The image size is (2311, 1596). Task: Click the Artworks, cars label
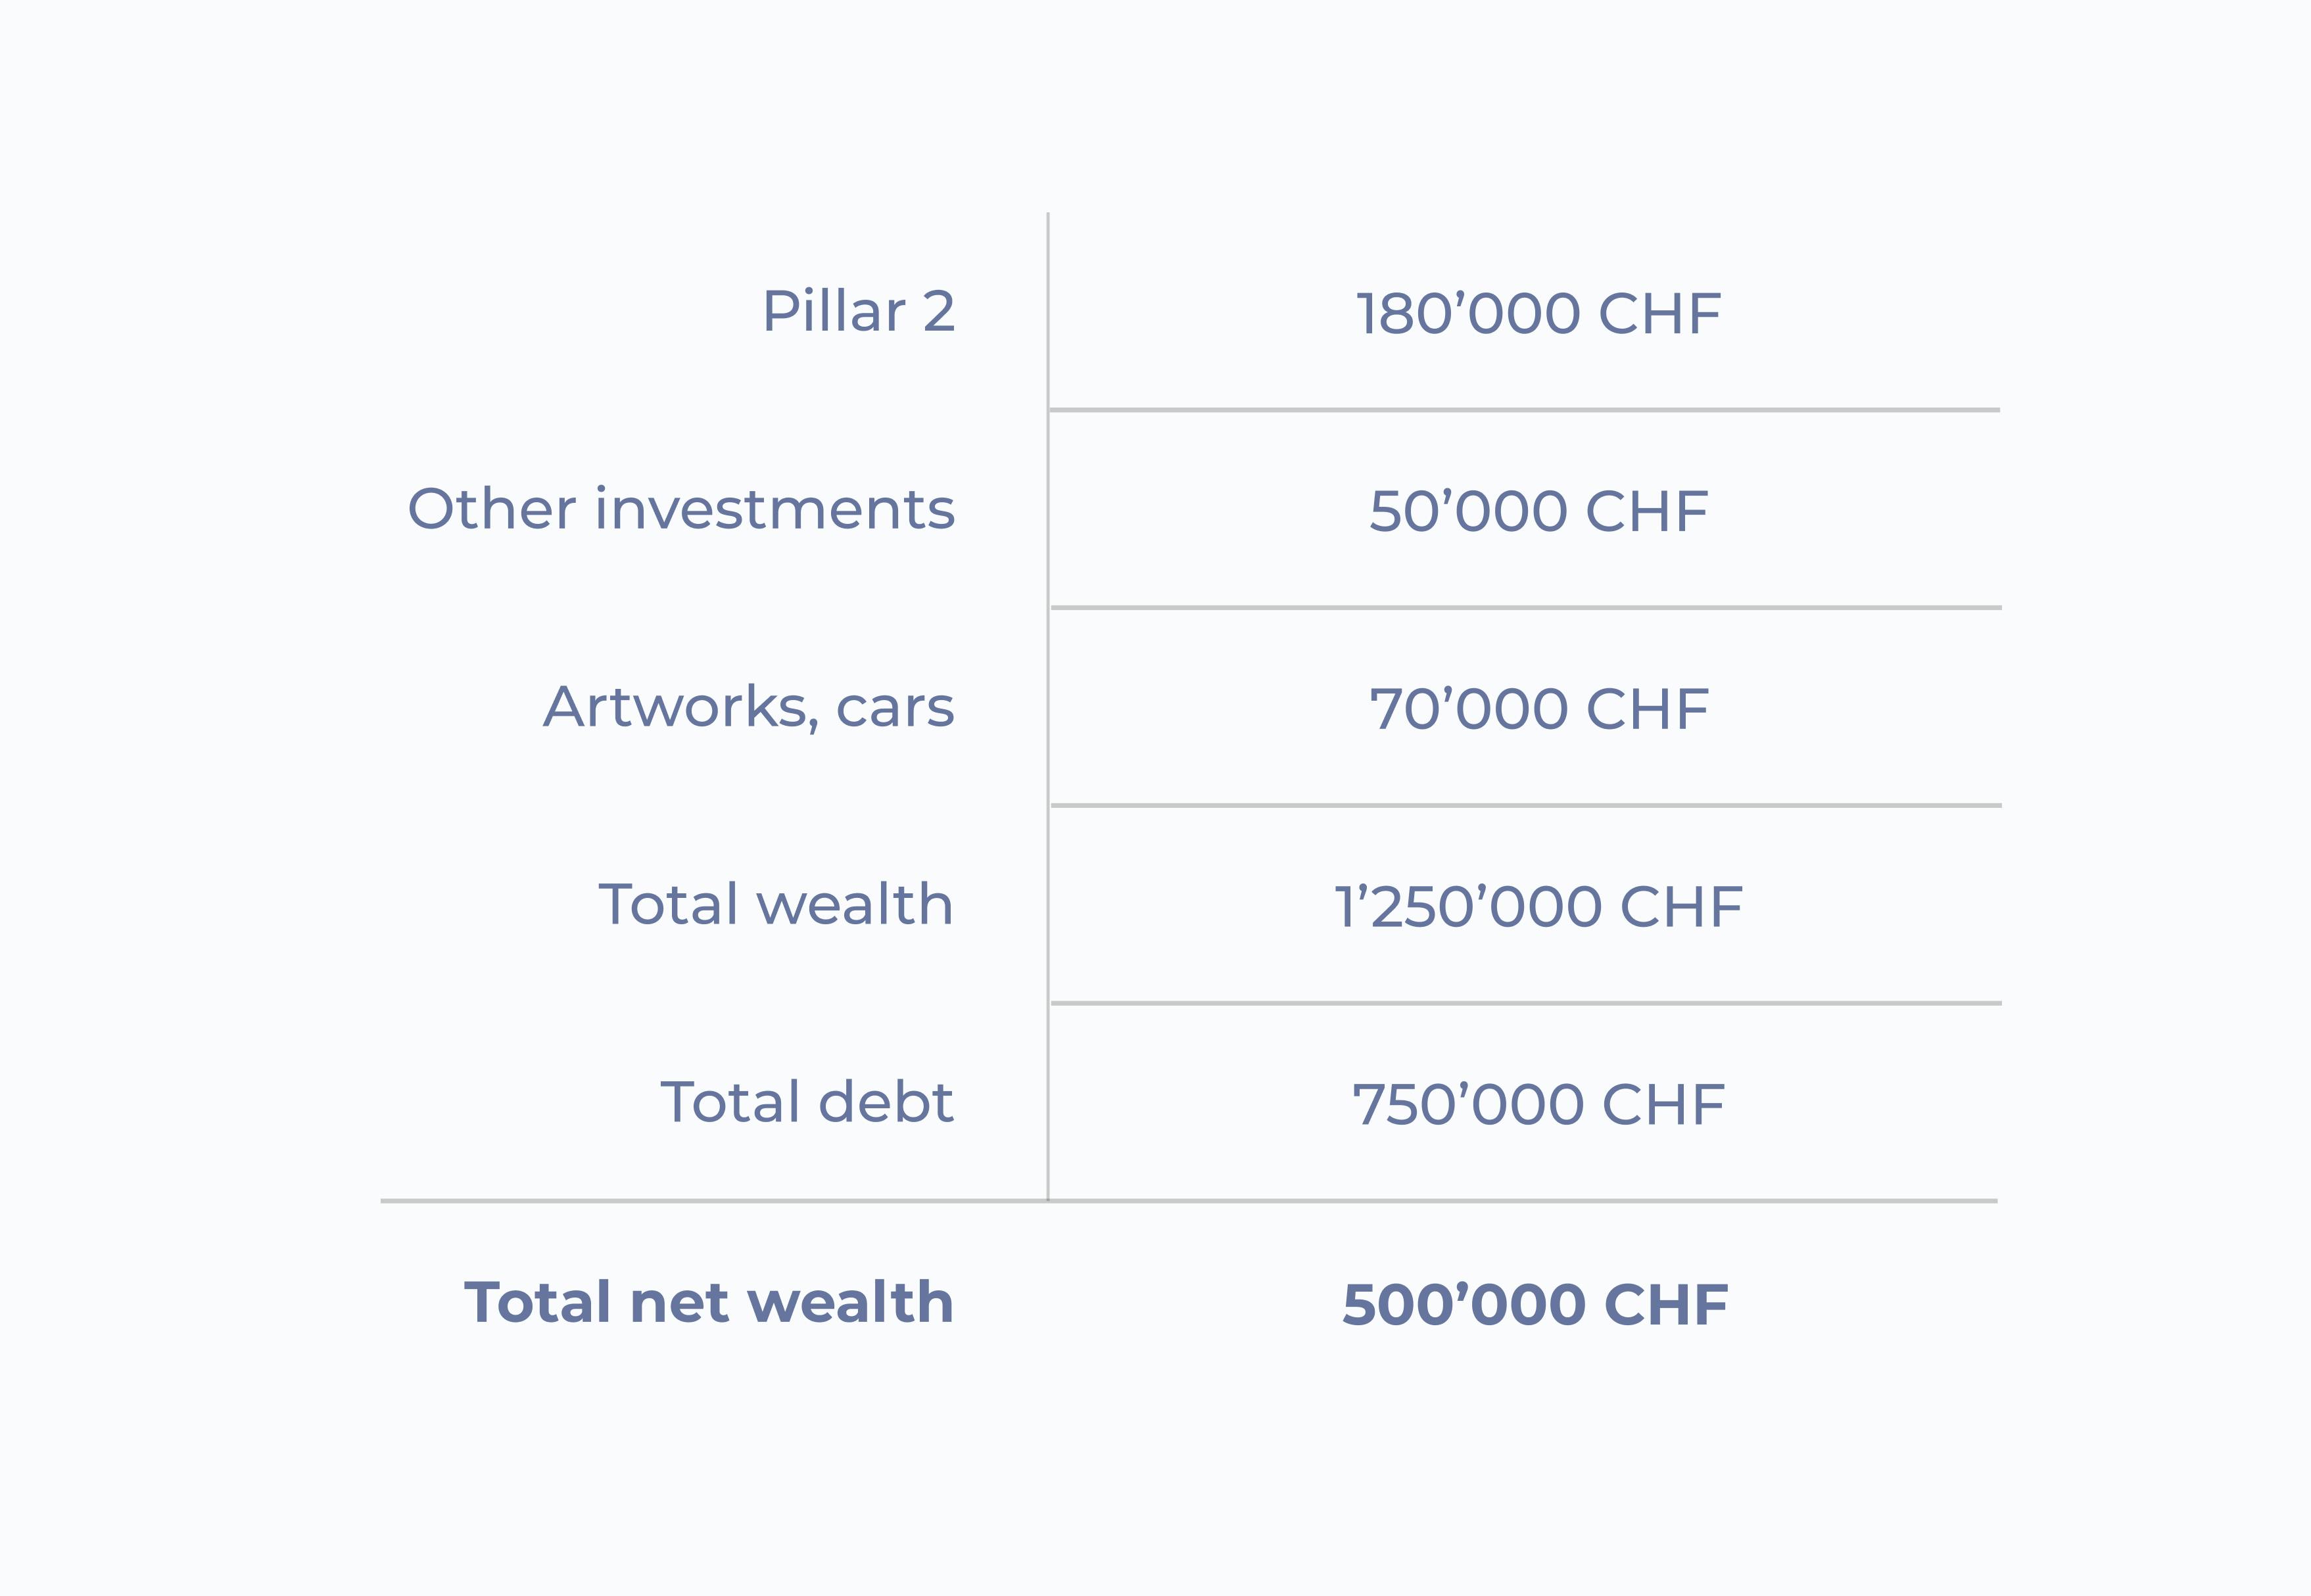(748, 707)
